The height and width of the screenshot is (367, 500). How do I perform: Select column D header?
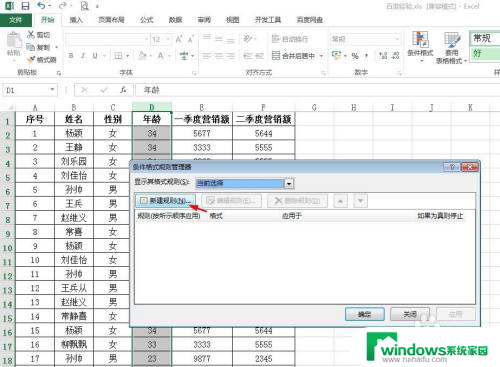tap(152, 107)
